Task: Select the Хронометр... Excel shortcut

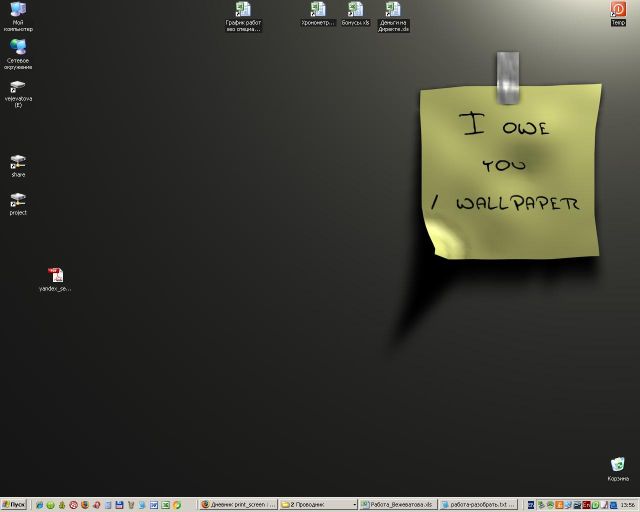Action: pyautogui.click(x=318, y=14)
